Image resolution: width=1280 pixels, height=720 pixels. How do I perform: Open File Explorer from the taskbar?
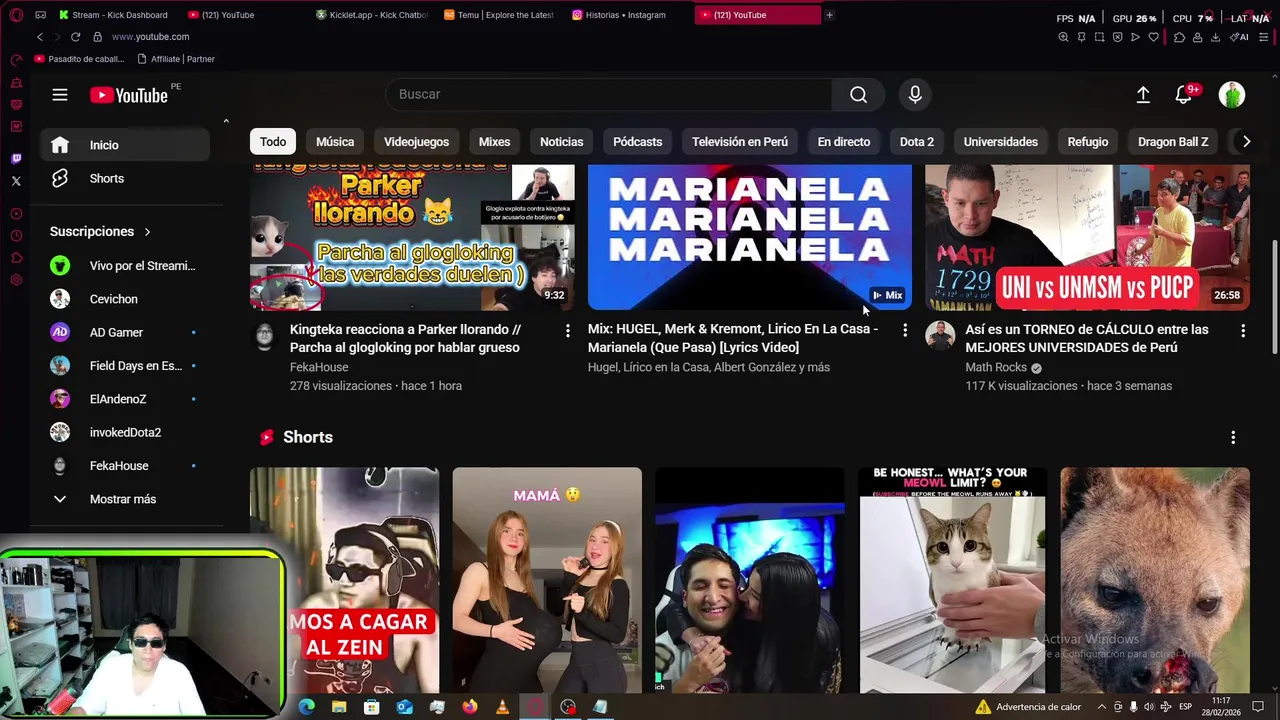click(x=339, y=707)
